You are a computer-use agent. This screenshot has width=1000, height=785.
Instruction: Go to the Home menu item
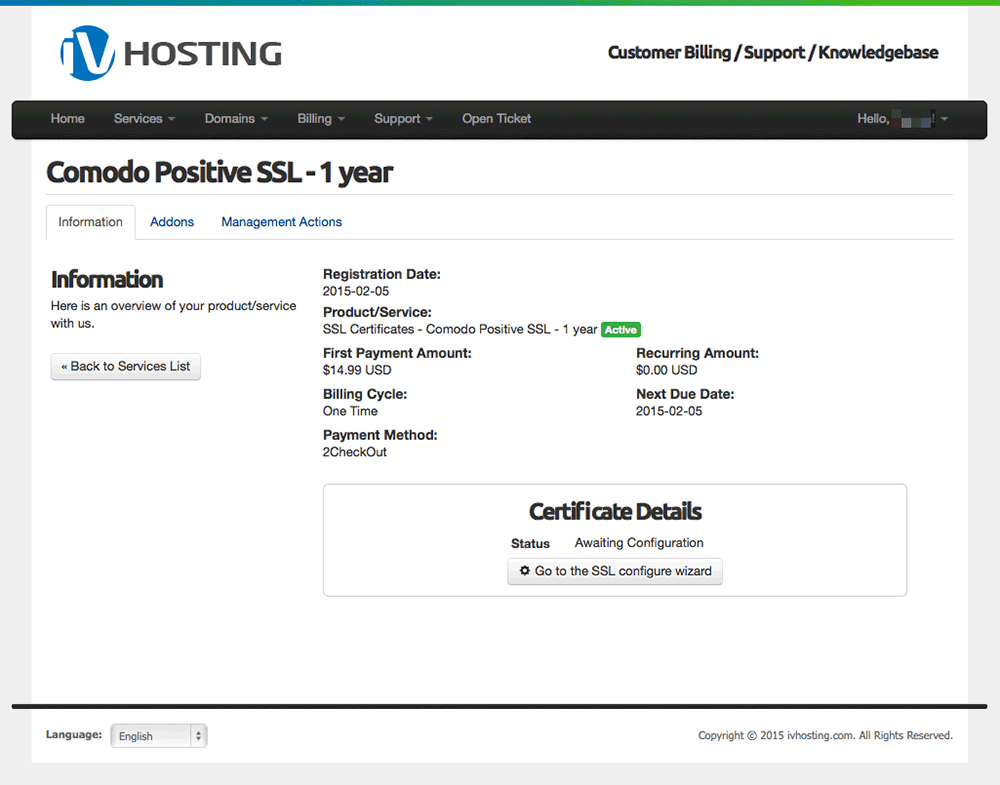click(68, 119)
